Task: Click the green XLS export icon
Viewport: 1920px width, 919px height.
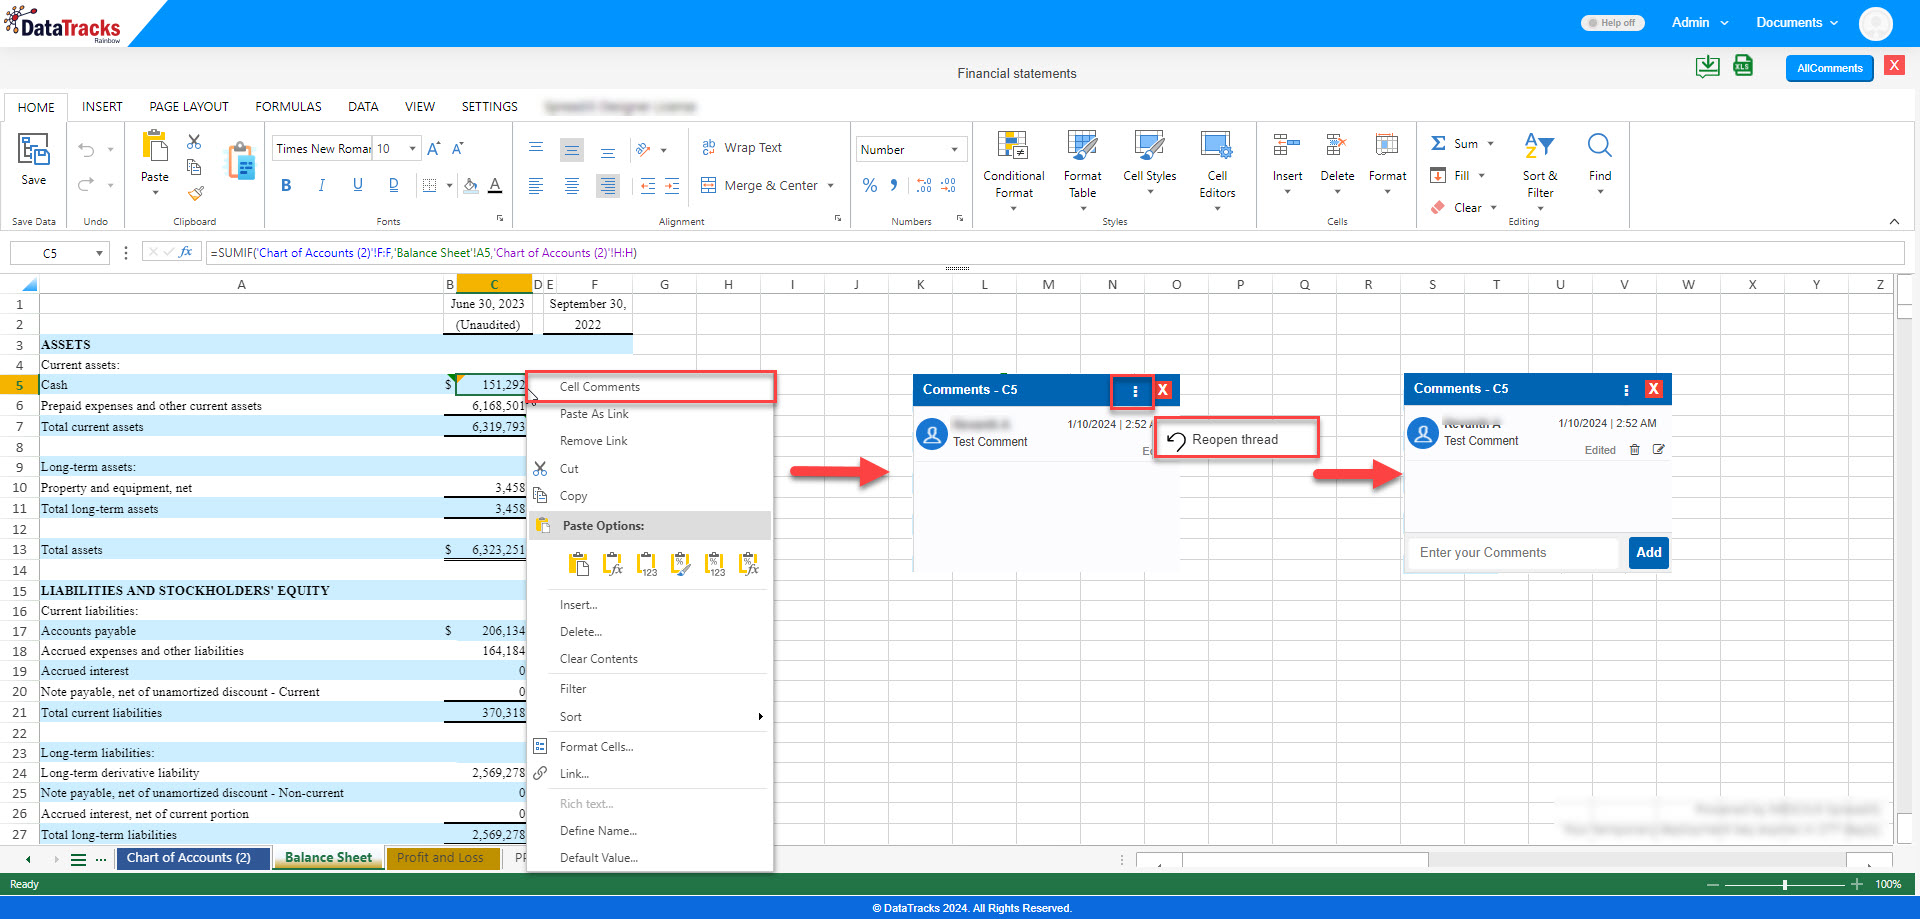Action: click(1743, 66)
